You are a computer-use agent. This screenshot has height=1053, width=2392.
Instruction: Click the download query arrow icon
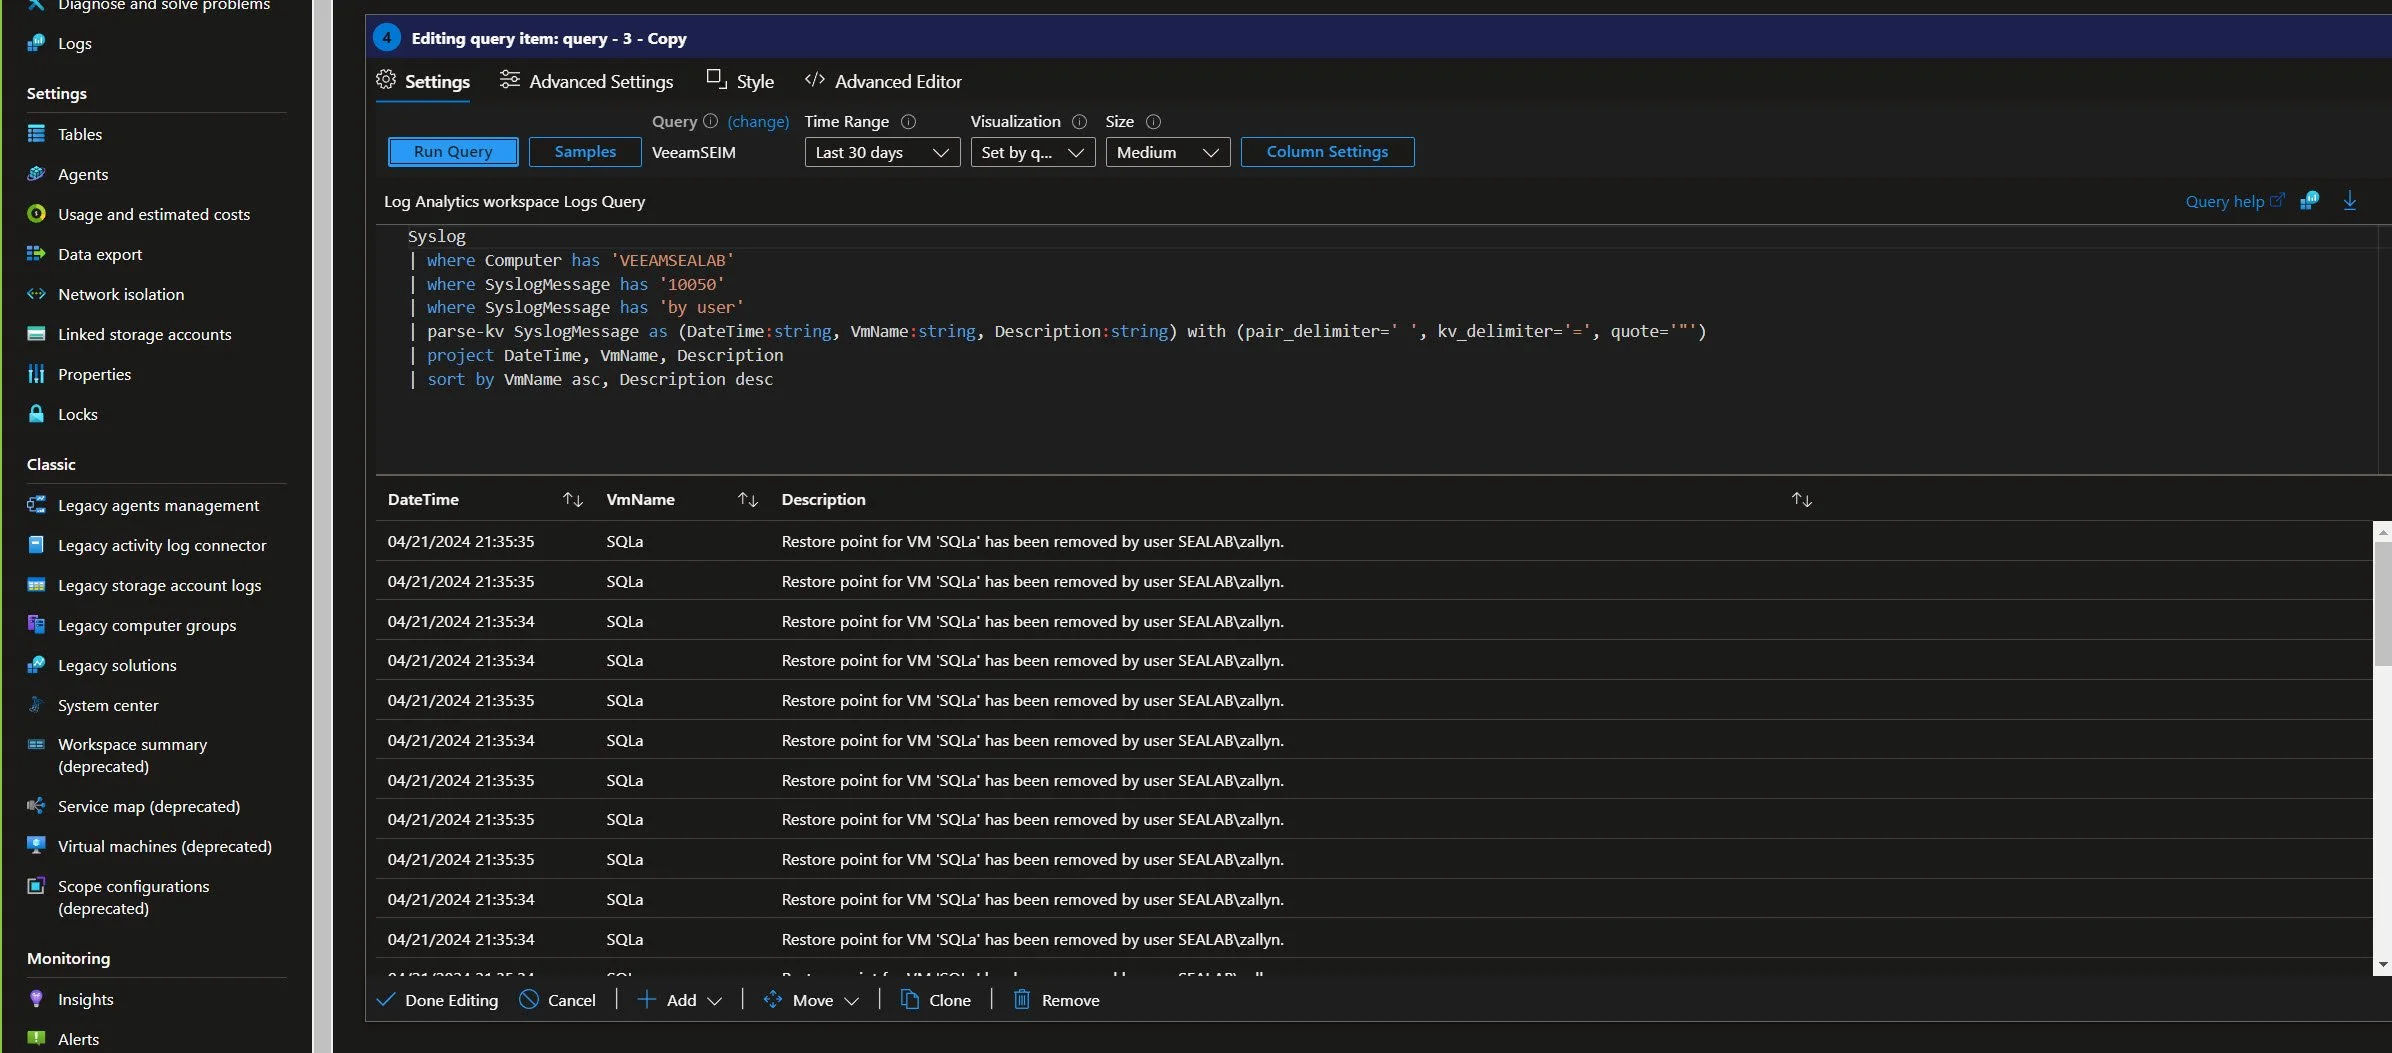(2350, 201)
